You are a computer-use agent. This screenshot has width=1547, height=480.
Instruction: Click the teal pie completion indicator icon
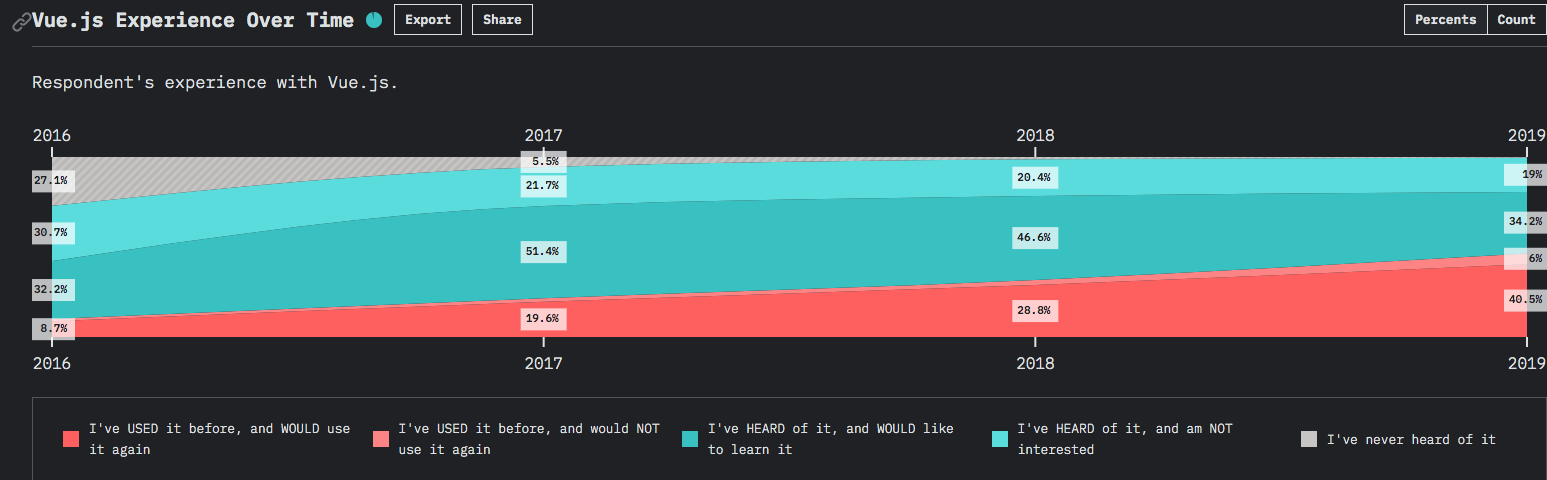(374, 20)
